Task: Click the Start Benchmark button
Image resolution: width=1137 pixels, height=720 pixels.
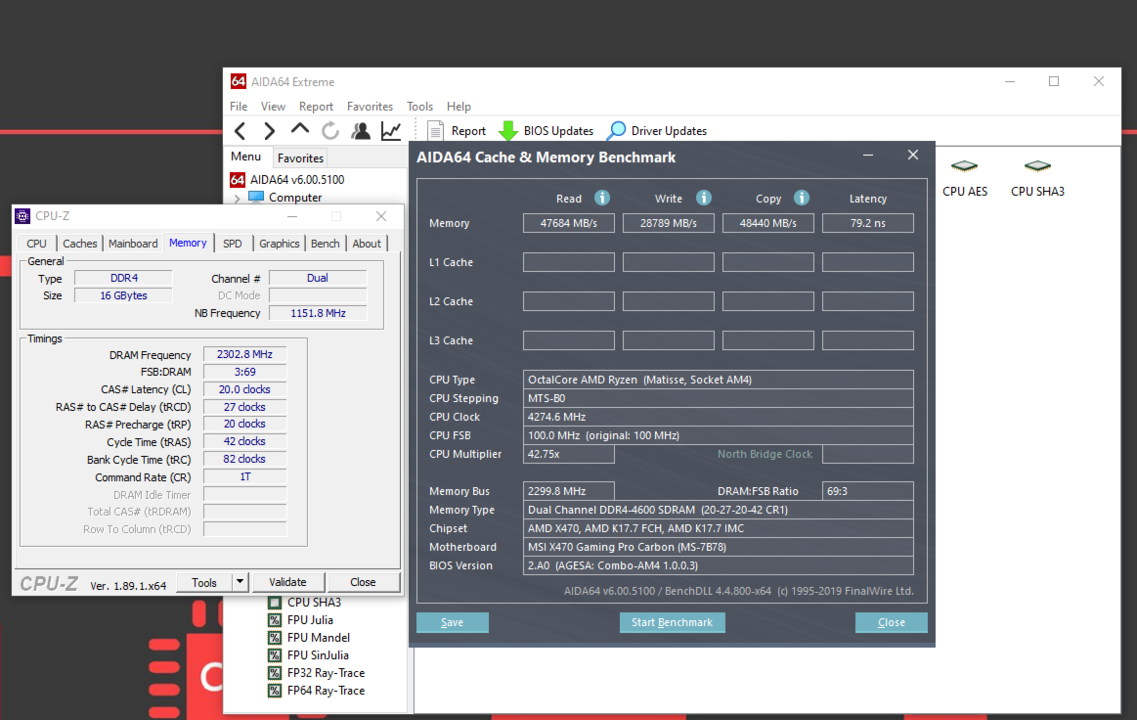Action: pyautogui.click(x=672, y=622)
